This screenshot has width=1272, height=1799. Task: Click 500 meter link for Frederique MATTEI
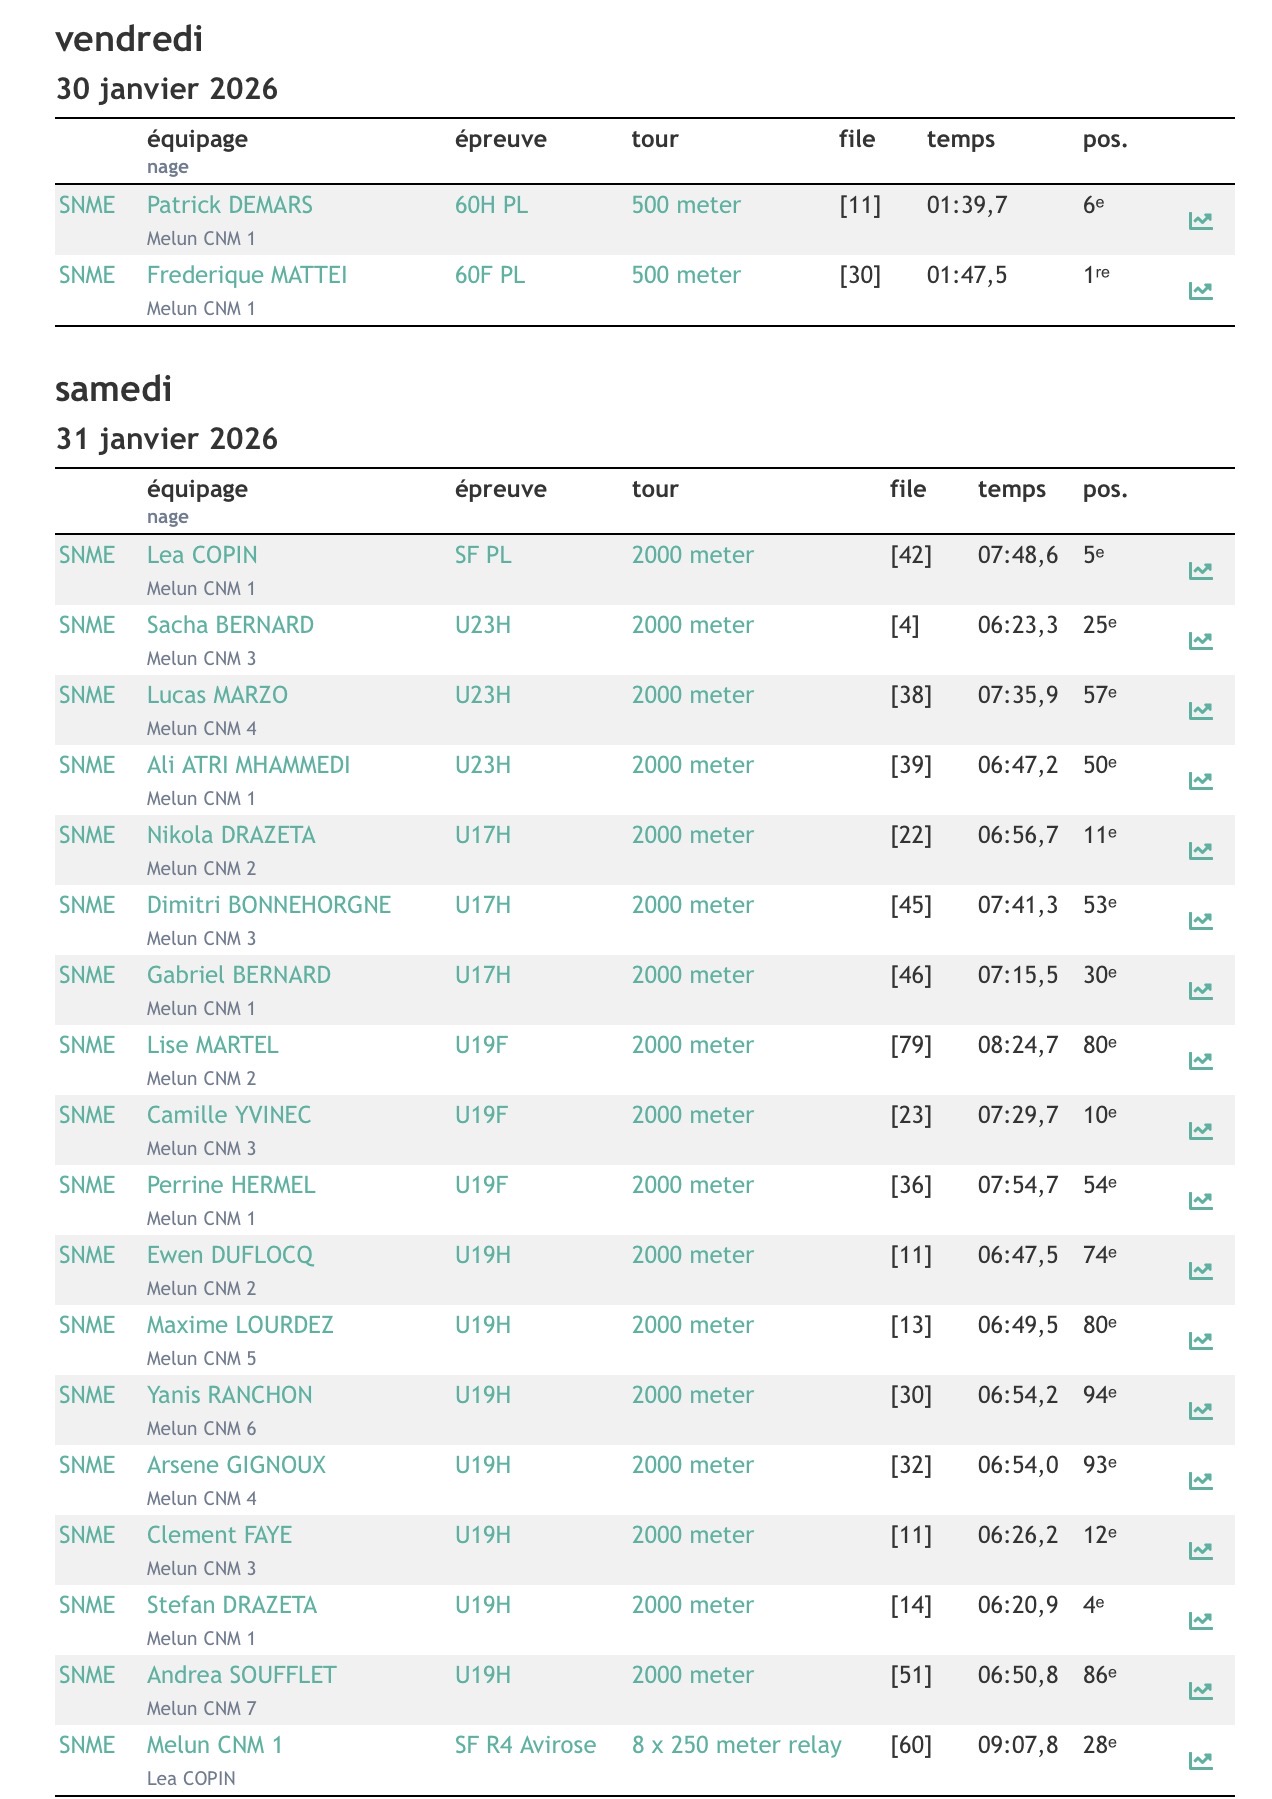tap(686, 275)
